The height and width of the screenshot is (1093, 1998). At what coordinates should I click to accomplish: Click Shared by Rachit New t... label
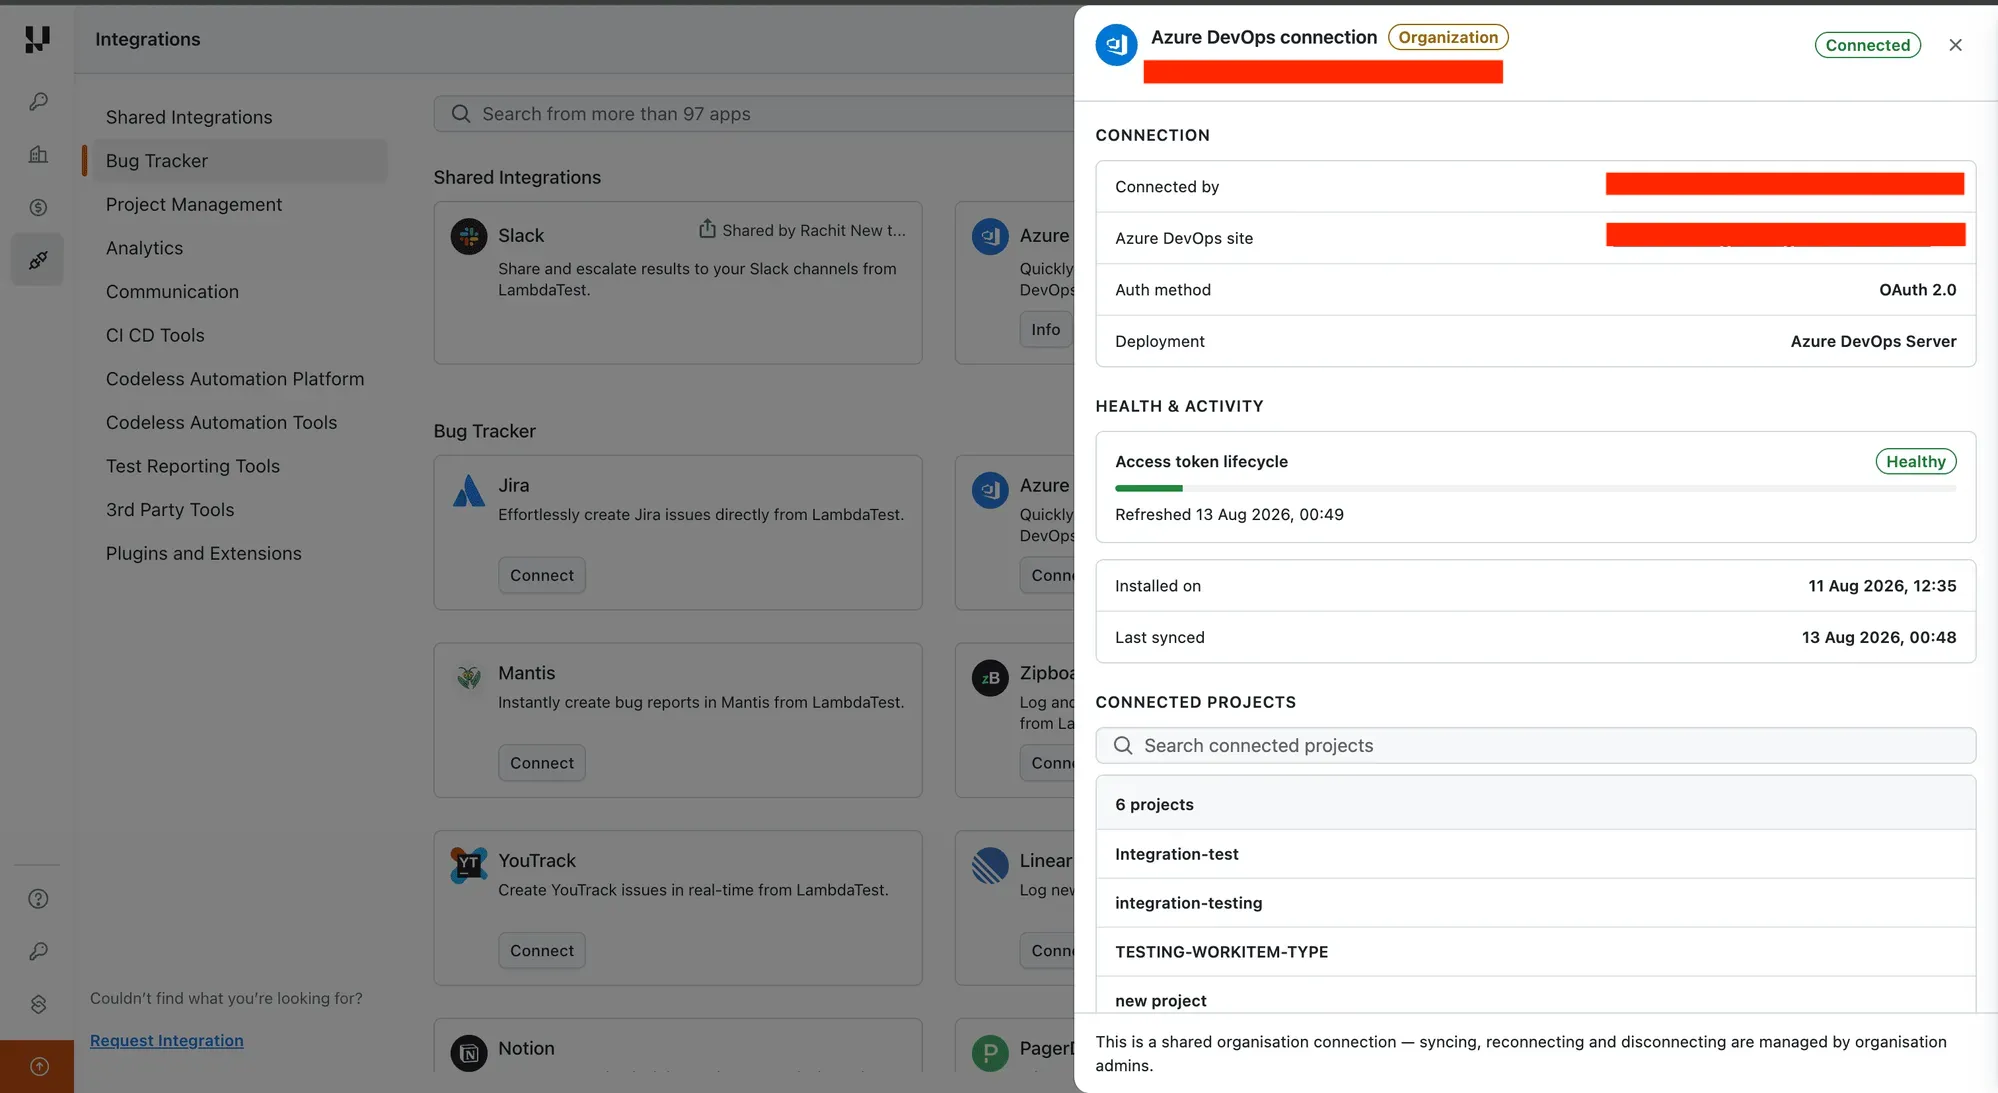pos(814,230)
